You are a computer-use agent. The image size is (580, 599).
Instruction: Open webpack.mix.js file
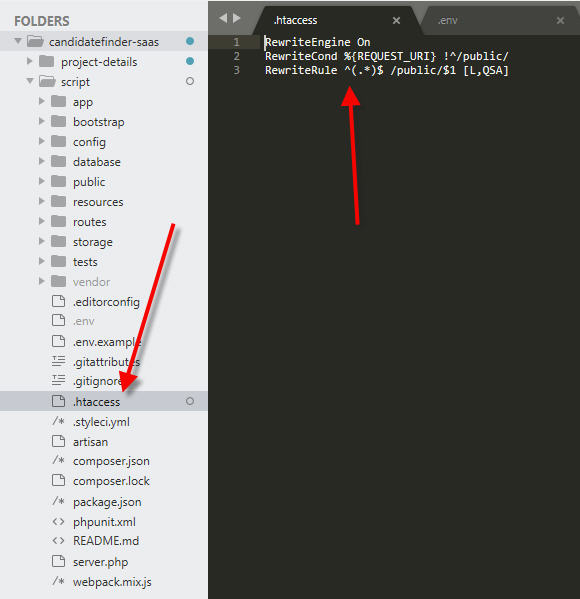pyautogui.click(x=112, y=582)
